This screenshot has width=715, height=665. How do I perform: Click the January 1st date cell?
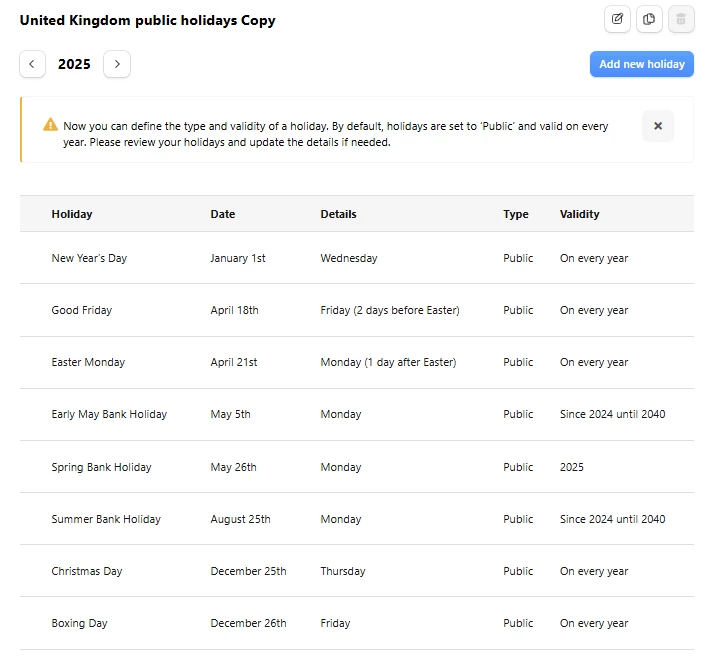tap(238, 258)
